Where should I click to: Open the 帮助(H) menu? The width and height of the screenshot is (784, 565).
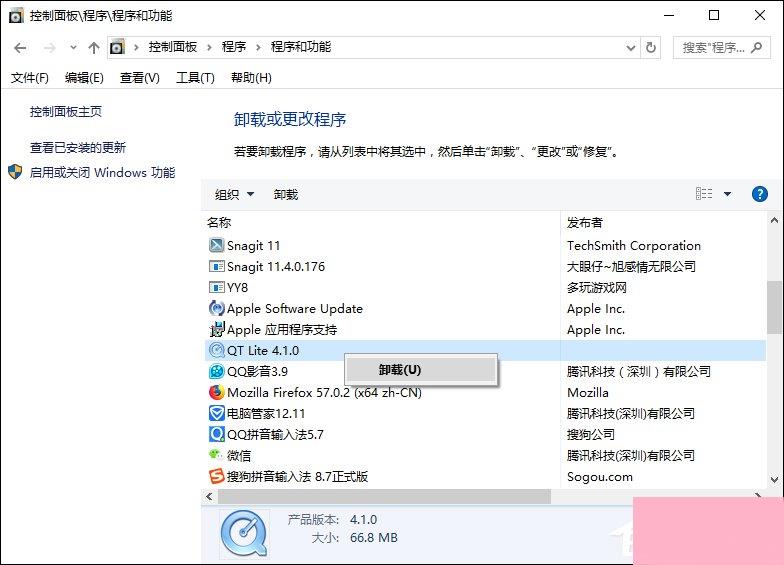[x=251, y=78]
